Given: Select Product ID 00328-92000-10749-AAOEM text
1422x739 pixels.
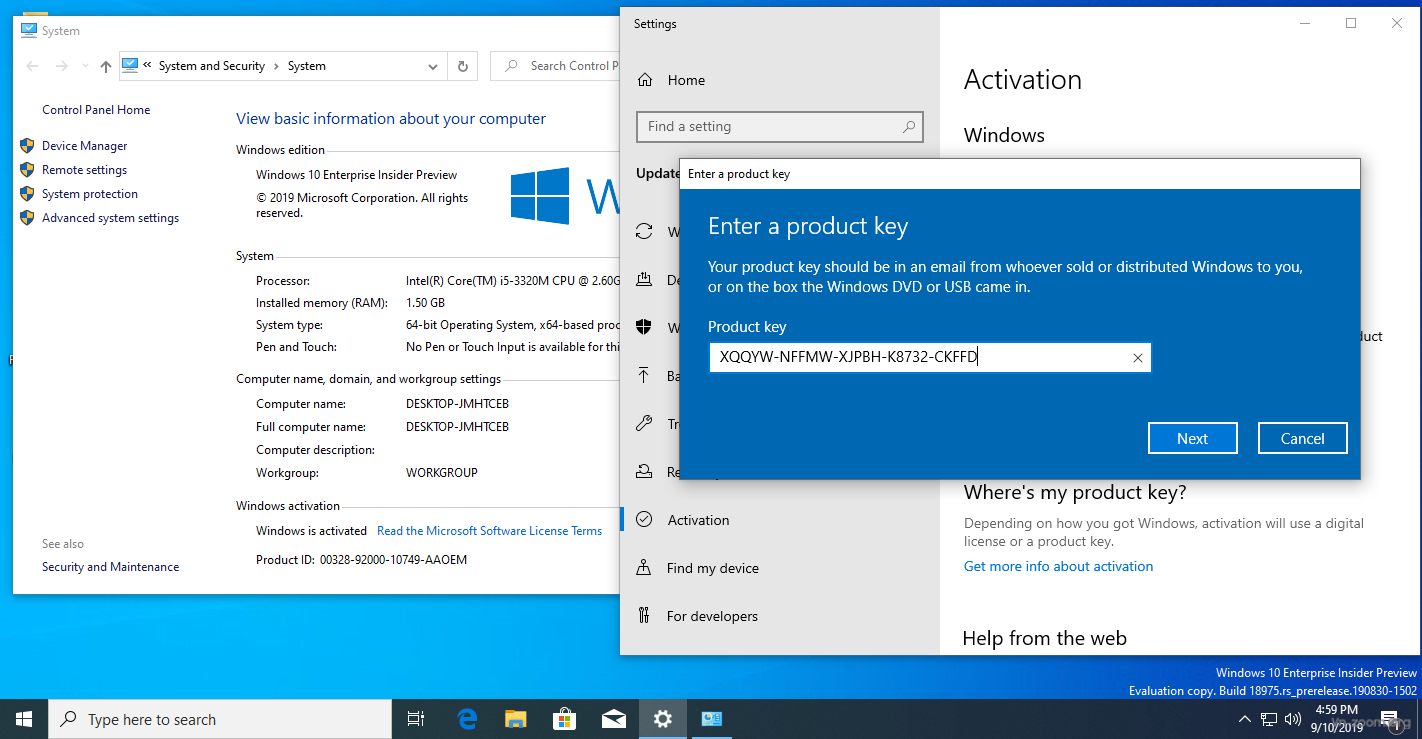Looking at the screenshot, I should [x=393, y=560].
